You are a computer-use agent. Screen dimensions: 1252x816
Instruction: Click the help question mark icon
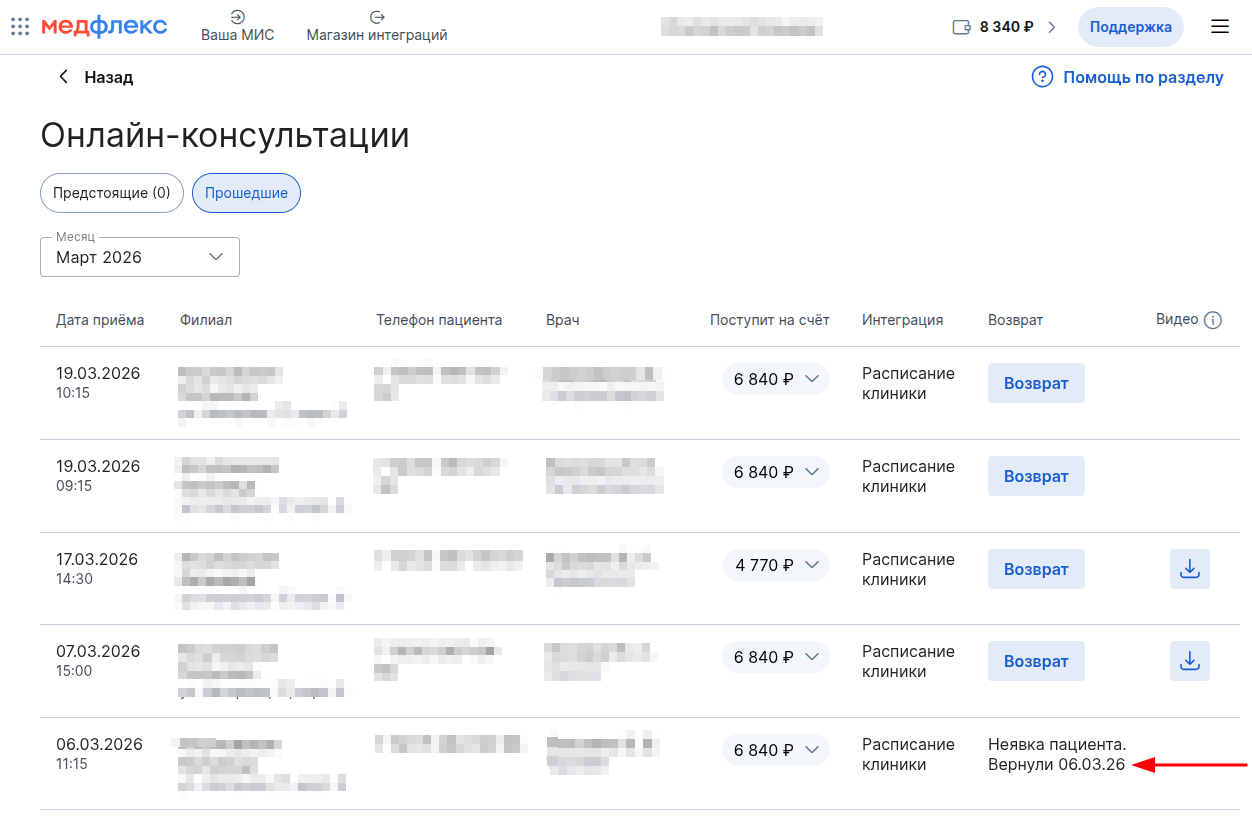(1042, 77)
